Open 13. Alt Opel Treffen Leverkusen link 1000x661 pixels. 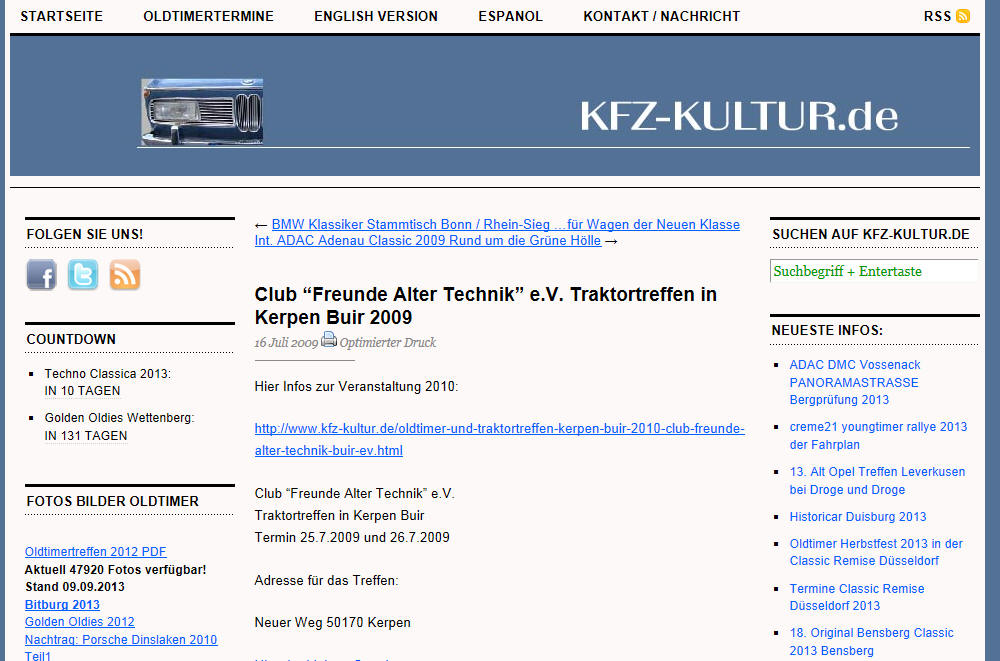pyautogui.click(x=877, y=480)
